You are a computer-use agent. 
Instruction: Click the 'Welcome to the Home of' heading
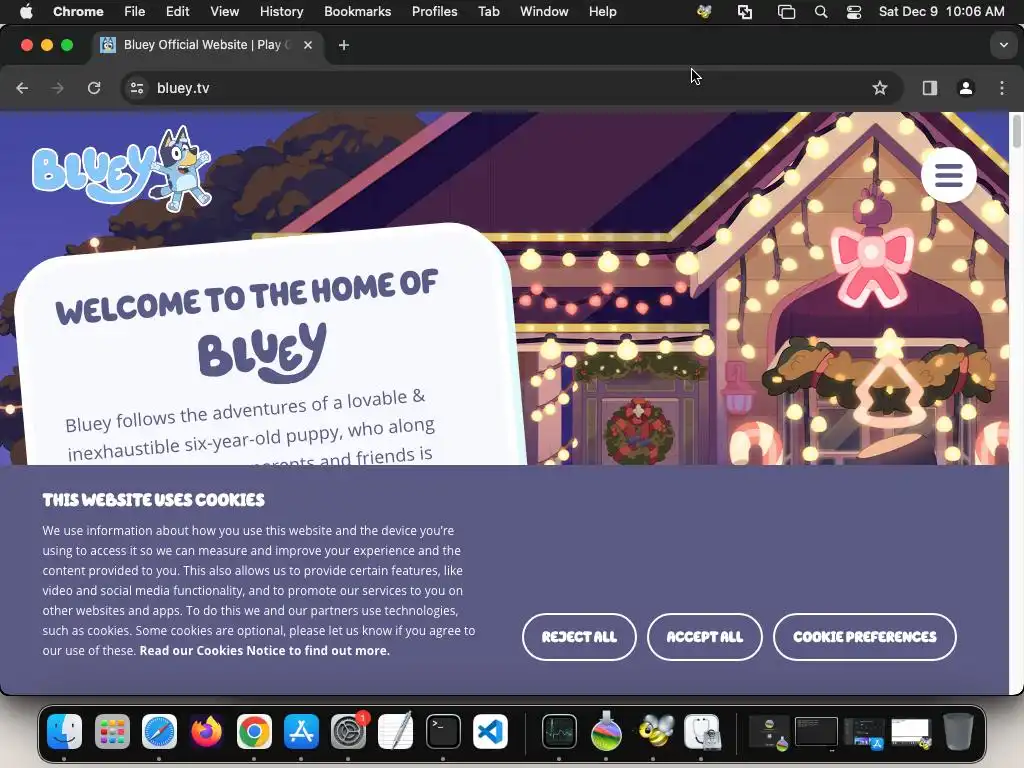(x=247, y=296)
